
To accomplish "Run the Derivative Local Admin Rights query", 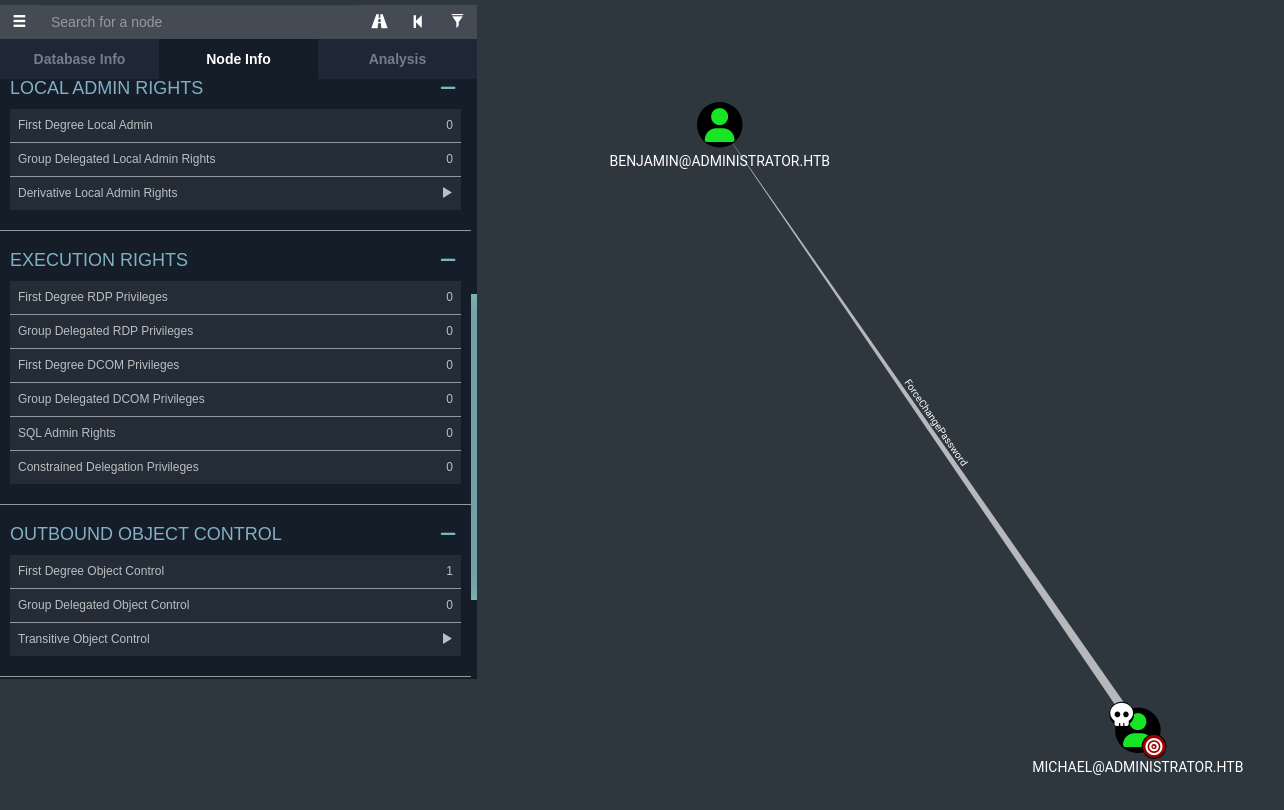I will coord(447,193).
